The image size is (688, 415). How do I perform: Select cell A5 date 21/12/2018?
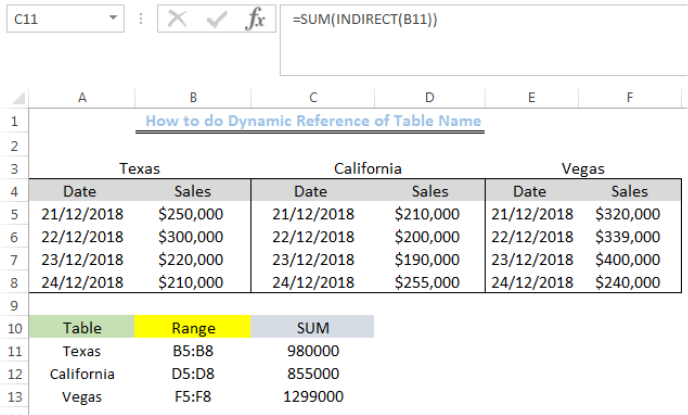tap(82, 214)
